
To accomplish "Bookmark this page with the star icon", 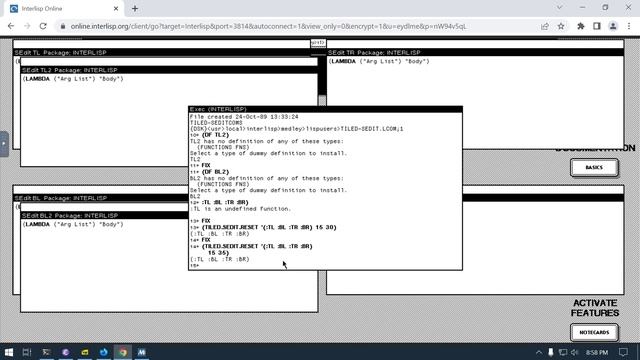I will 561,26.
